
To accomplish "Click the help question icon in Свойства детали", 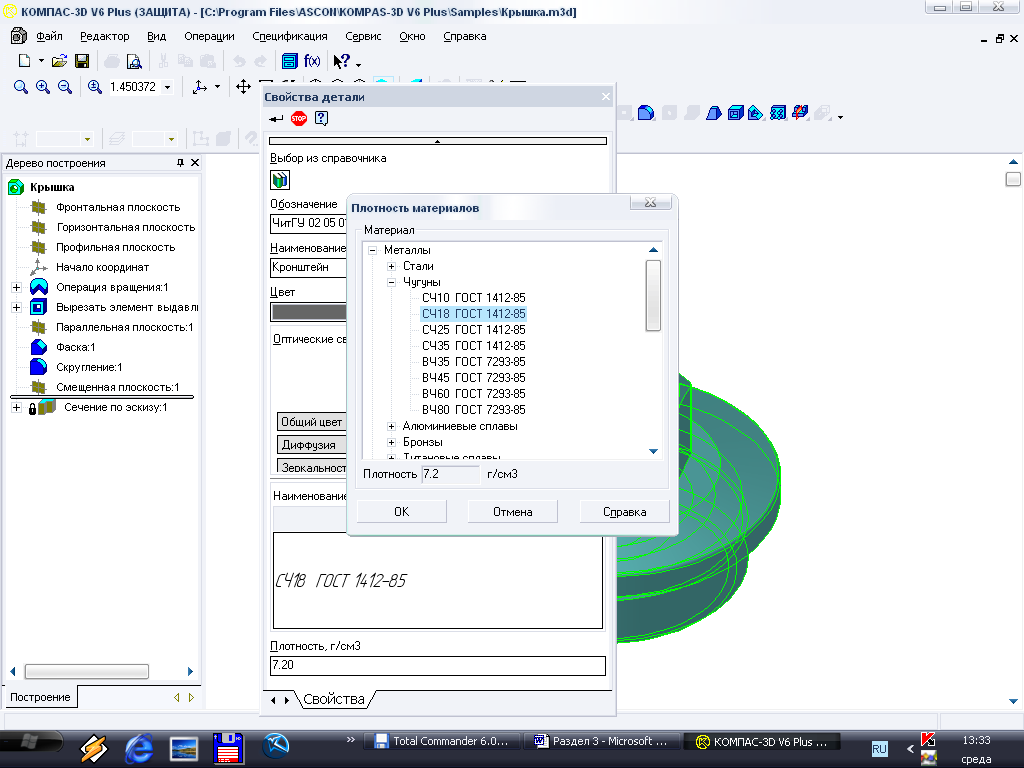I will [x=321, y=118].
